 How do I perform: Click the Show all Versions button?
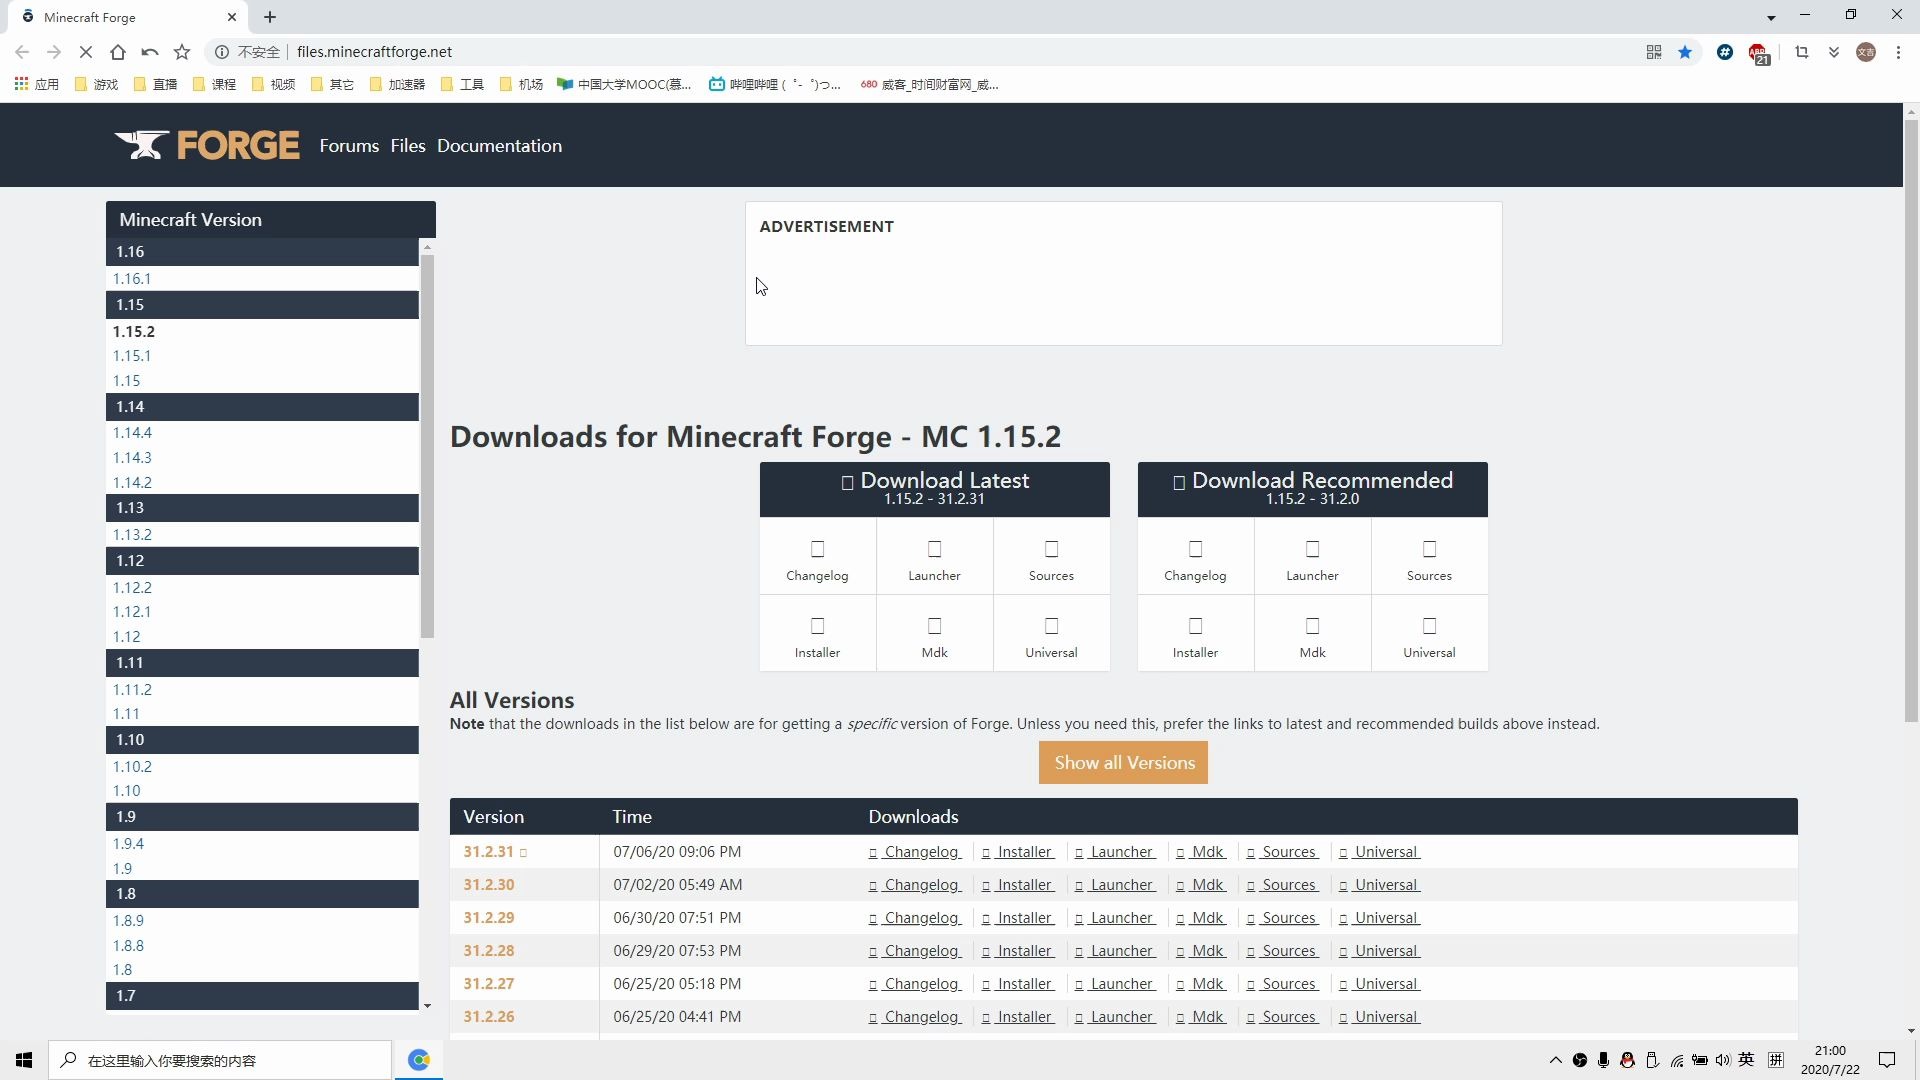pyautogui.click(x=1123, y=762)
